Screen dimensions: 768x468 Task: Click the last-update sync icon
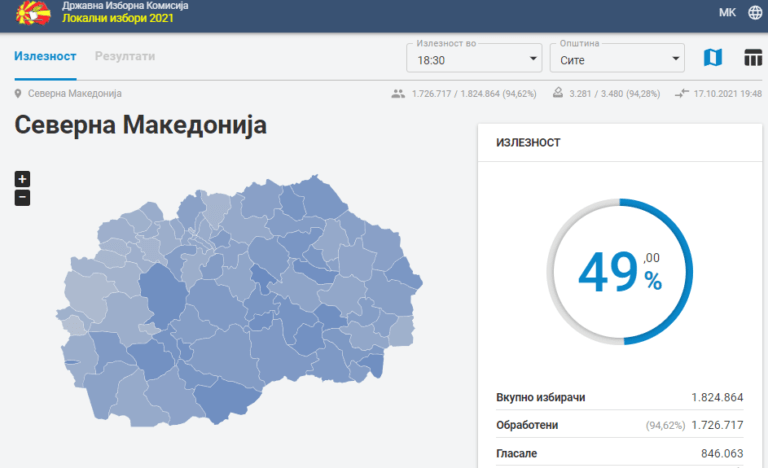click(x=682, y=93)
